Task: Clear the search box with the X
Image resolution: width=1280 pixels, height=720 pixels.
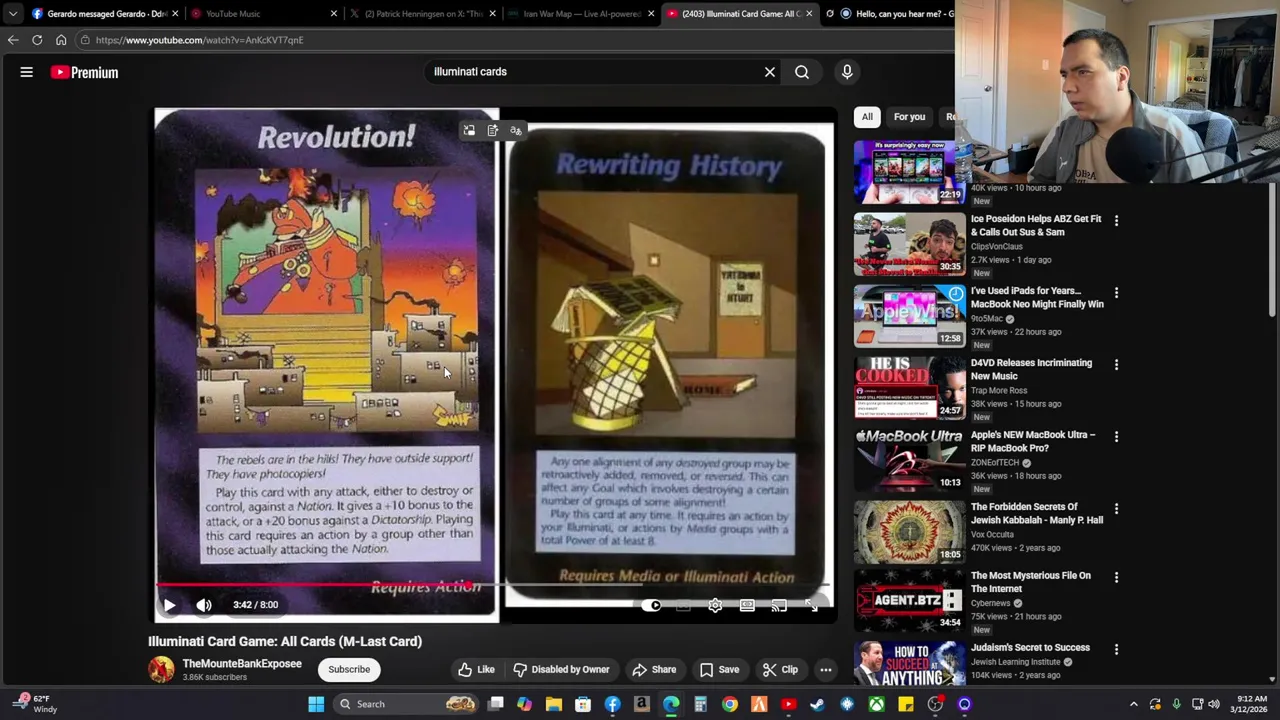Action: [x=770, y=72]
